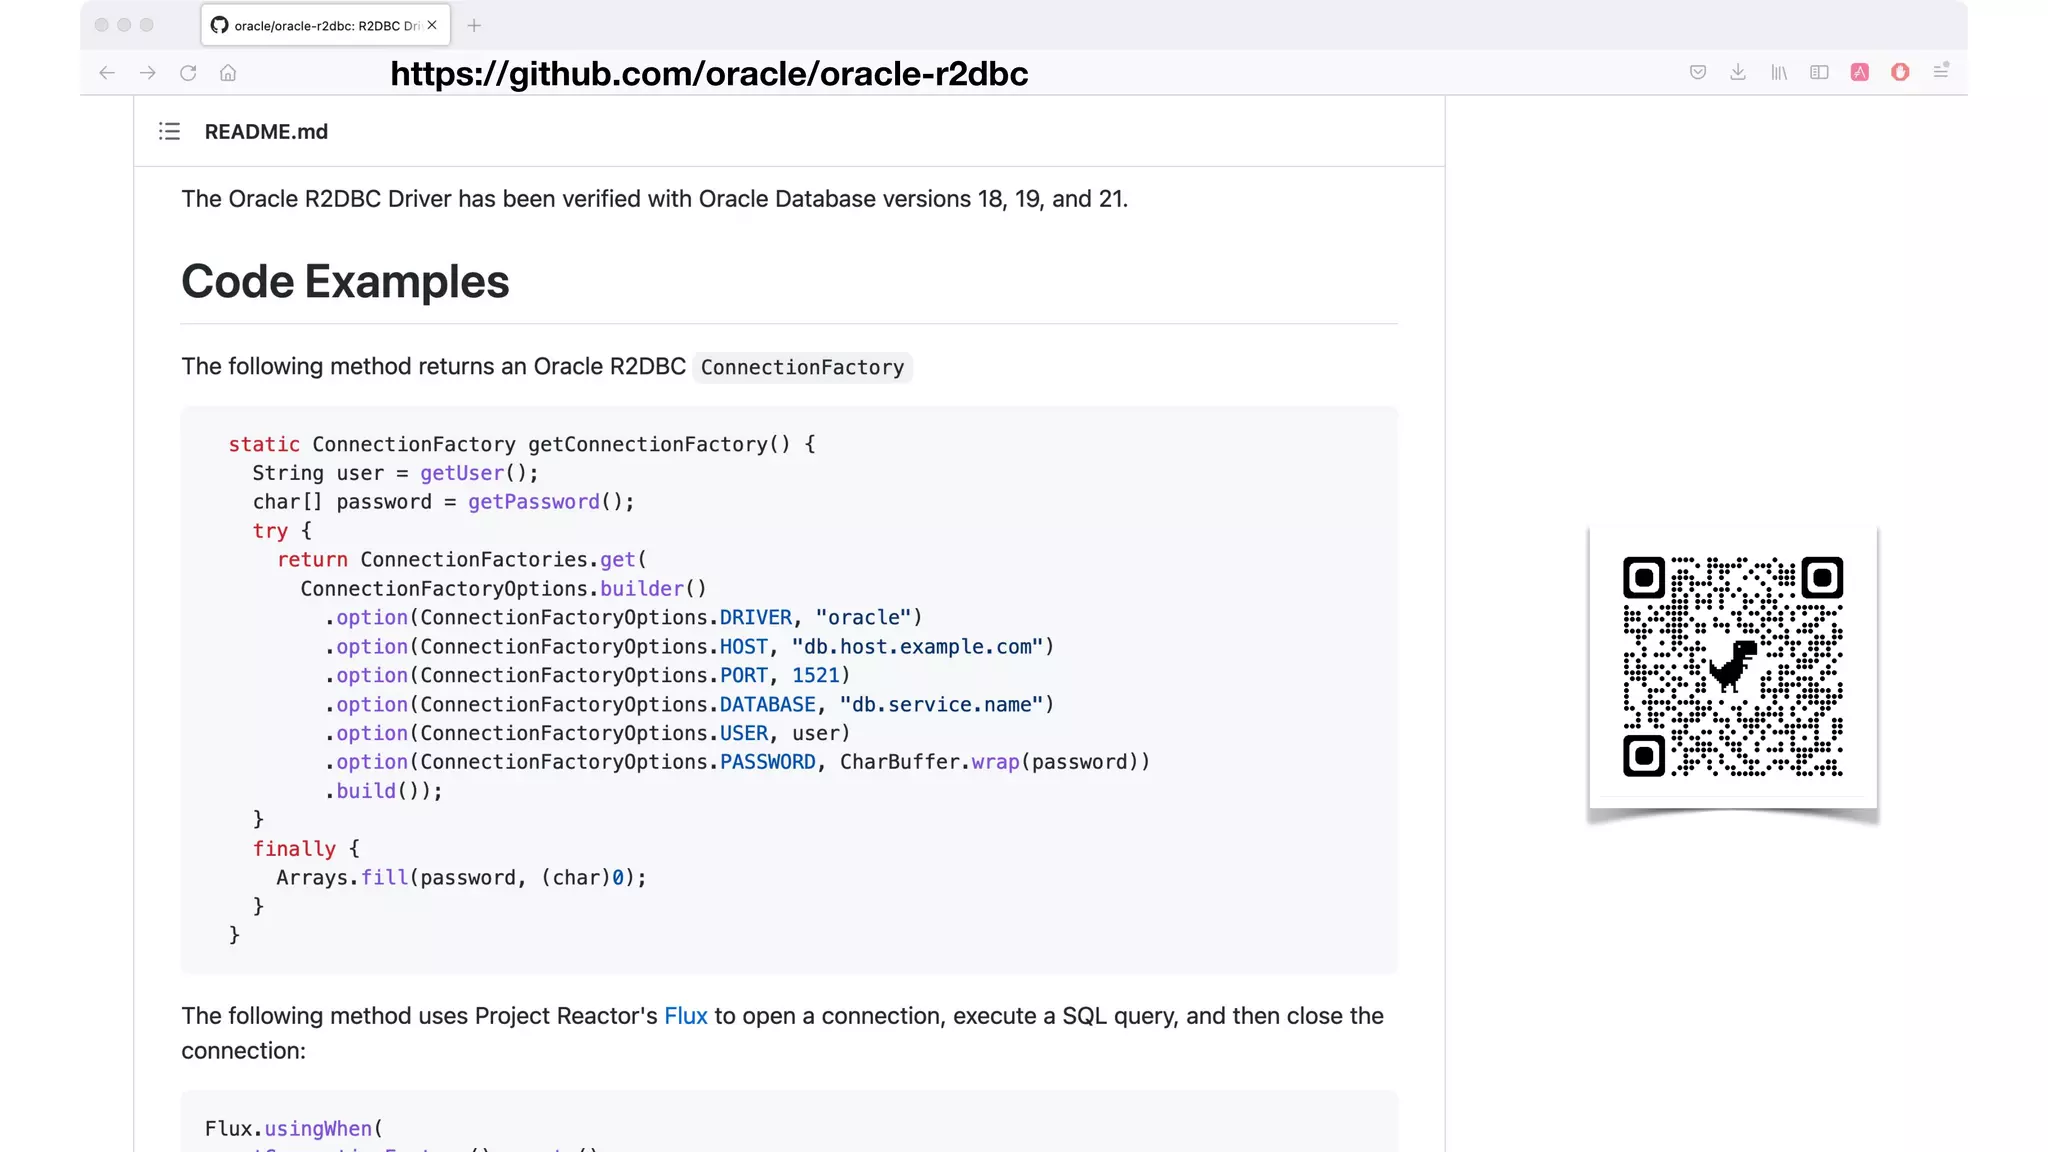Image resolution: width=2048 pixels, height=1152 pixels.
Task: Click the macOS green fullscreen button
Action: tap(147, 25)
